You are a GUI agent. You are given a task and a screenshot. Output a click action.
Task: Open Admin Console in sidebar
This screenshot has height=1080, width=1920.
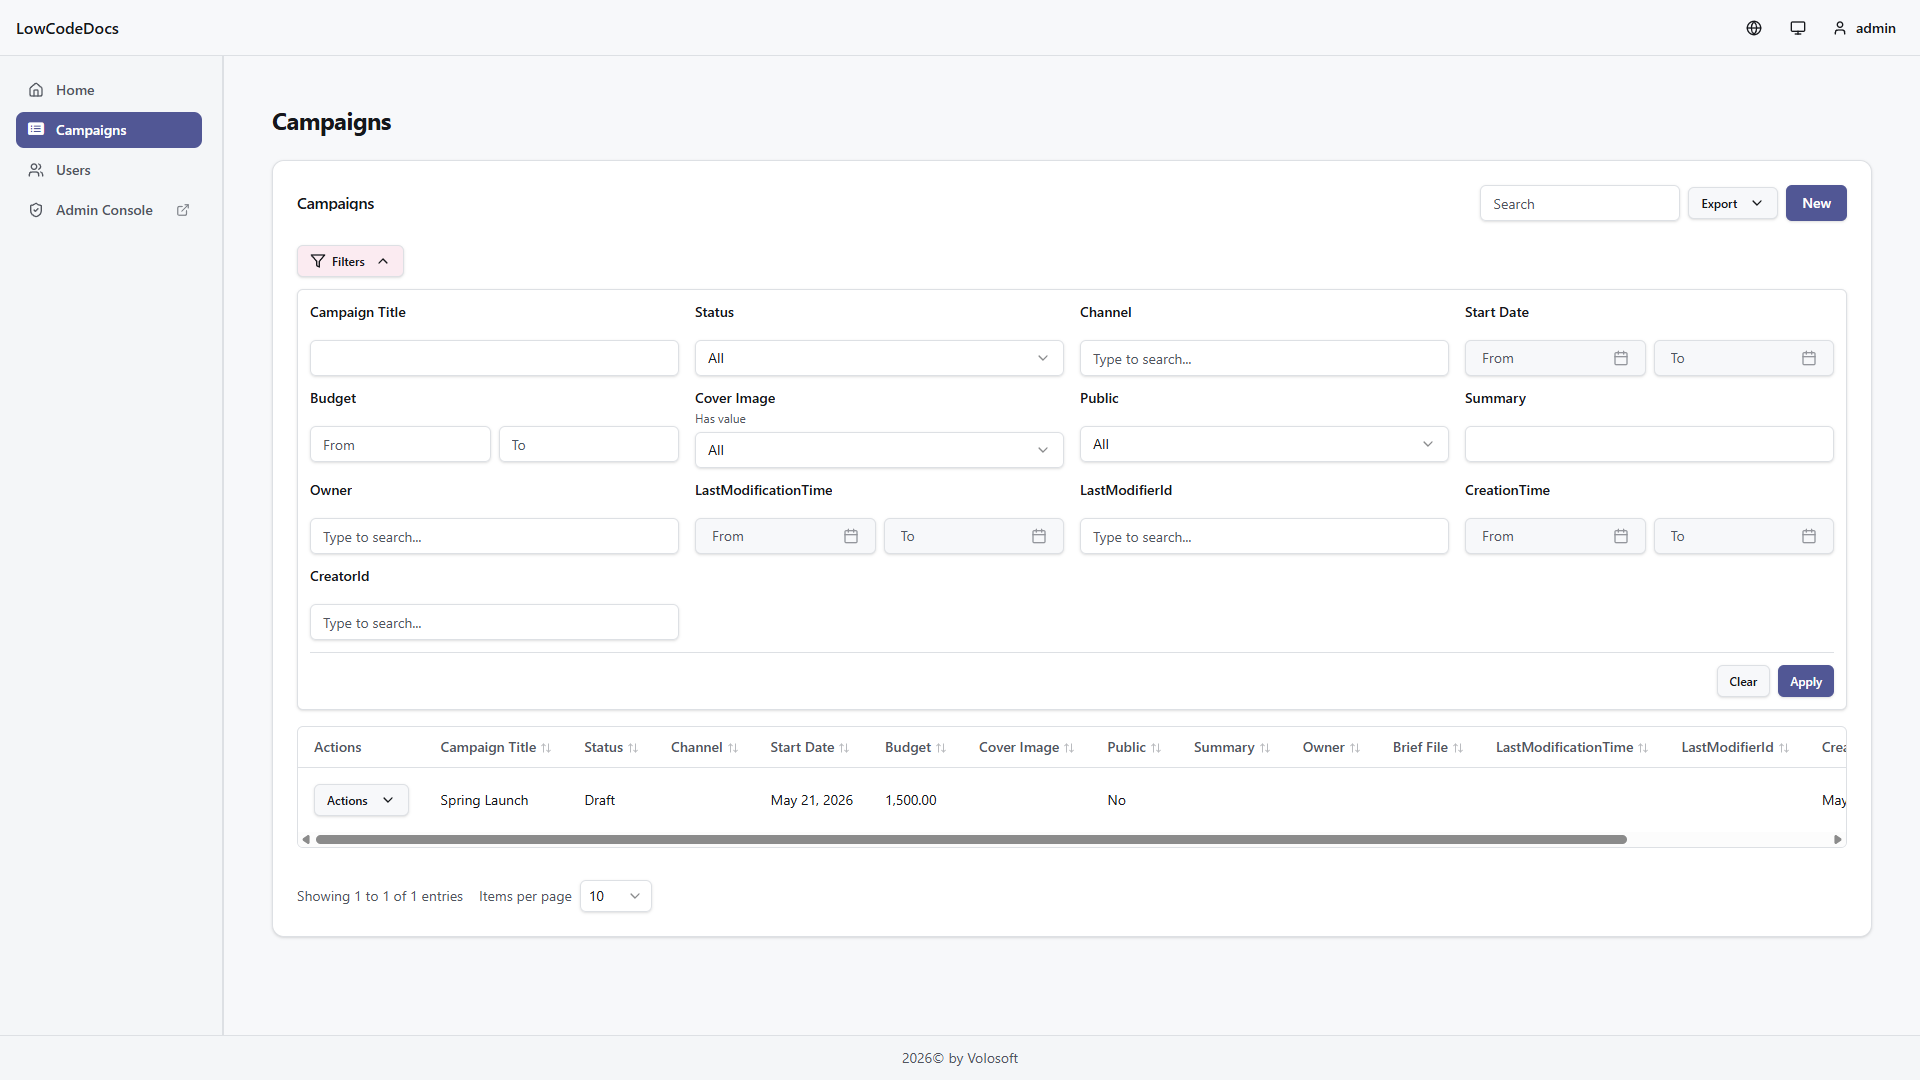(109, 210)
